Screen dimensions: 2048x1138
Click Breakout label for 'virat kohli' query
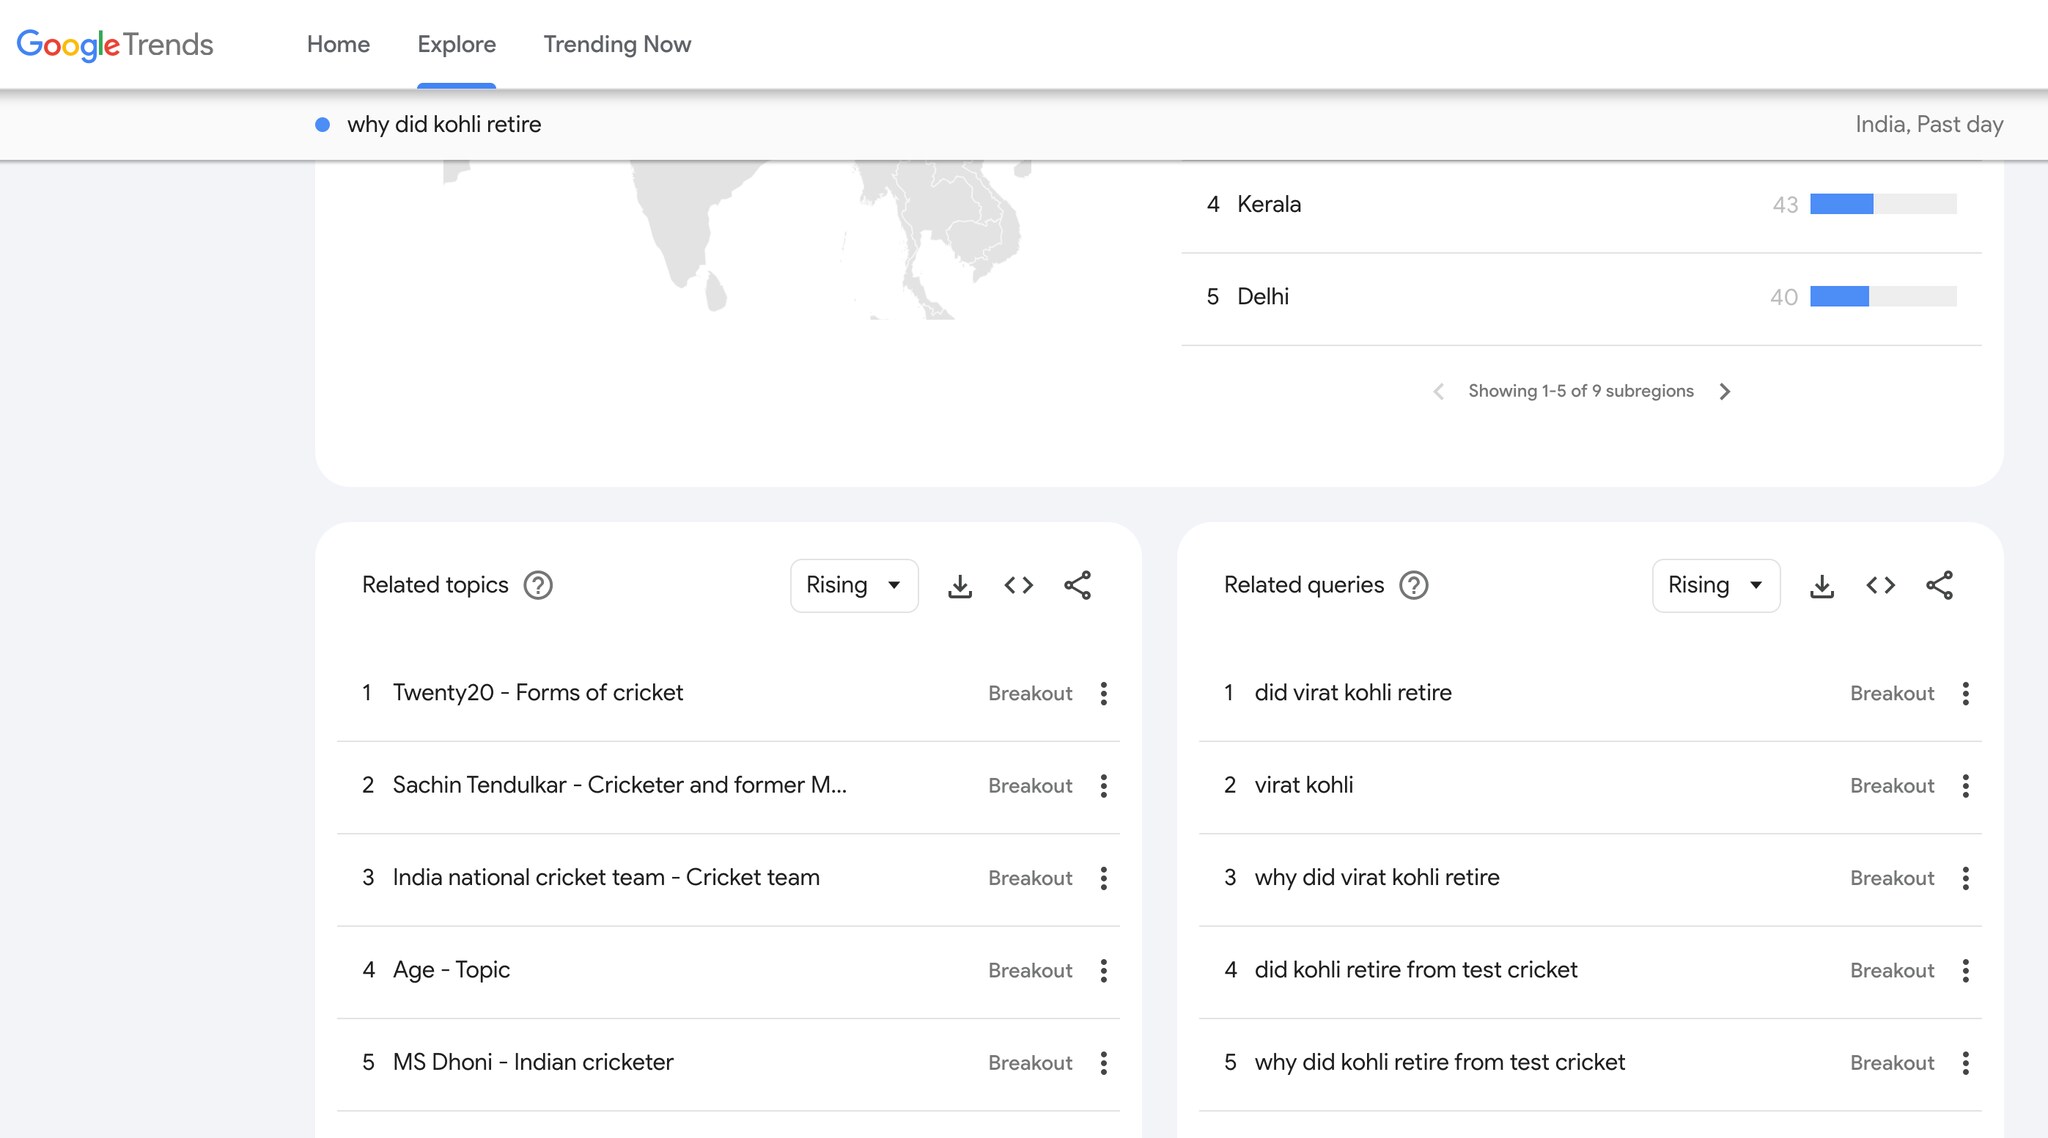(x=1892, y=785)
